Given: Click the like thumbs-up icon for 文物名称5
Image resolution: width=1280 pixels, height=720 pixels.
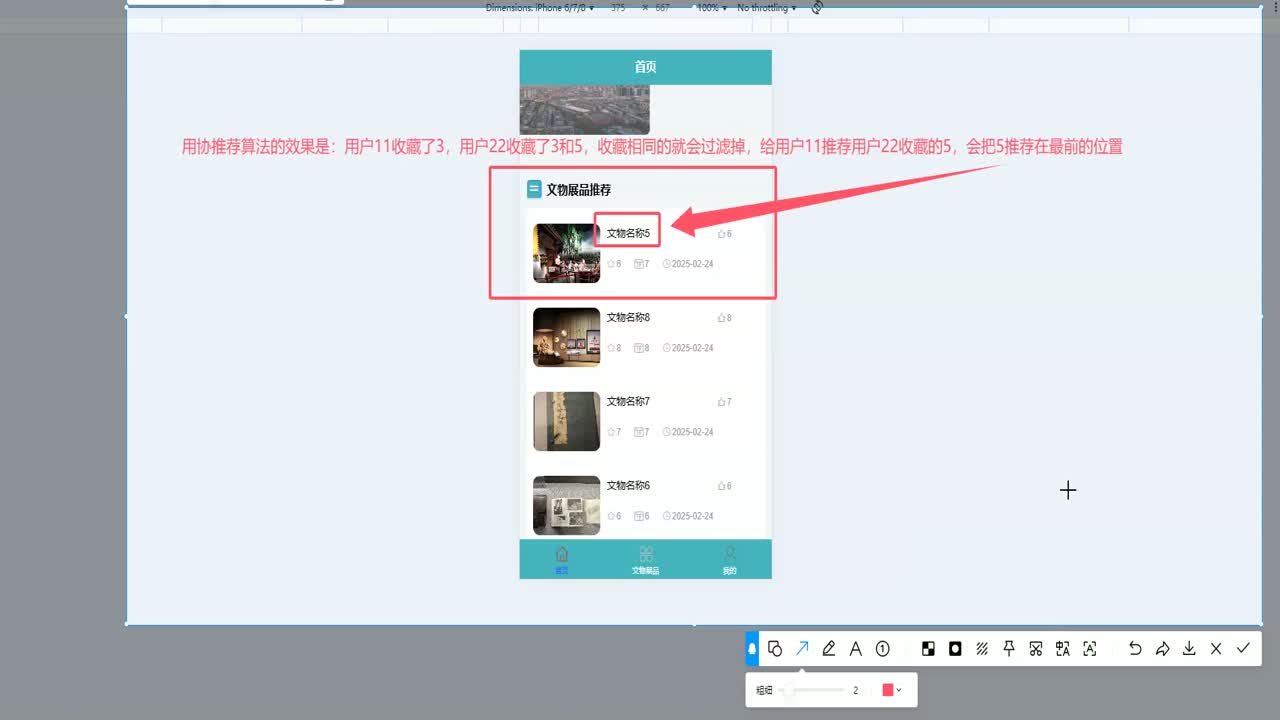Looking at the screenshot, I should coord(721,234).
